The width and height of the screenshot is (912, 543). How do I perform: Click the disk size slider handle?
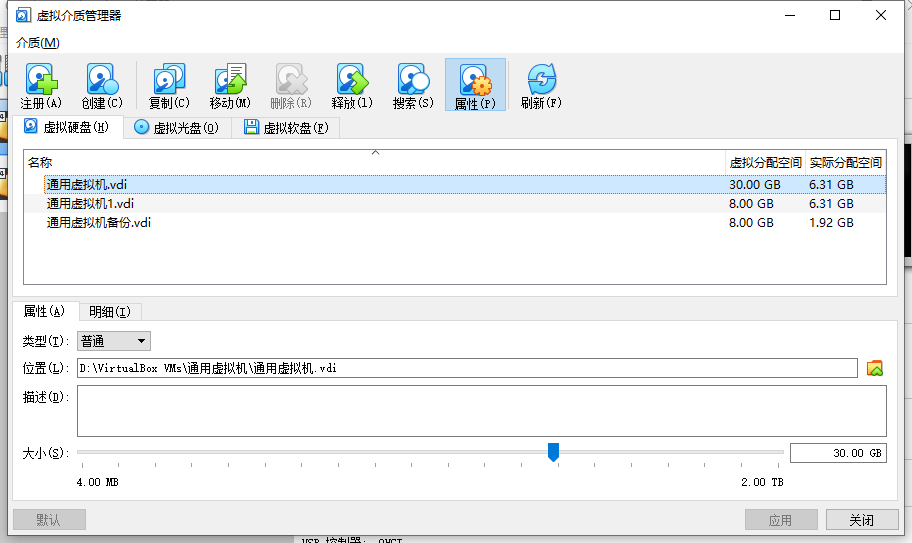pyautogui.click(x=553, y=453)
